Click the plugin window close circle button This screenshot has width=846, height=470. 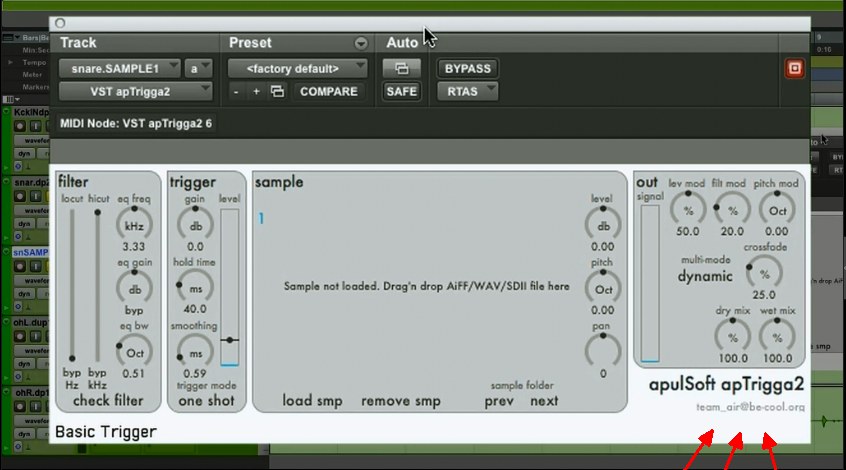tap(60, 23)
